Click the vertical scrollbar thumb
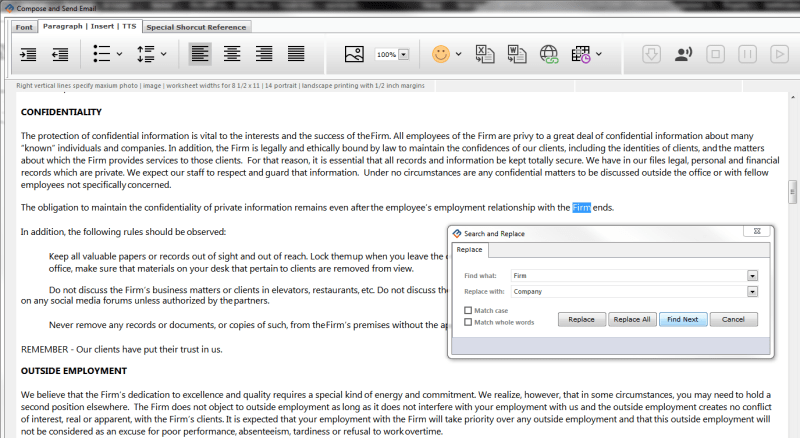This screenshot has height=438, width=800. tap(792, 192)
